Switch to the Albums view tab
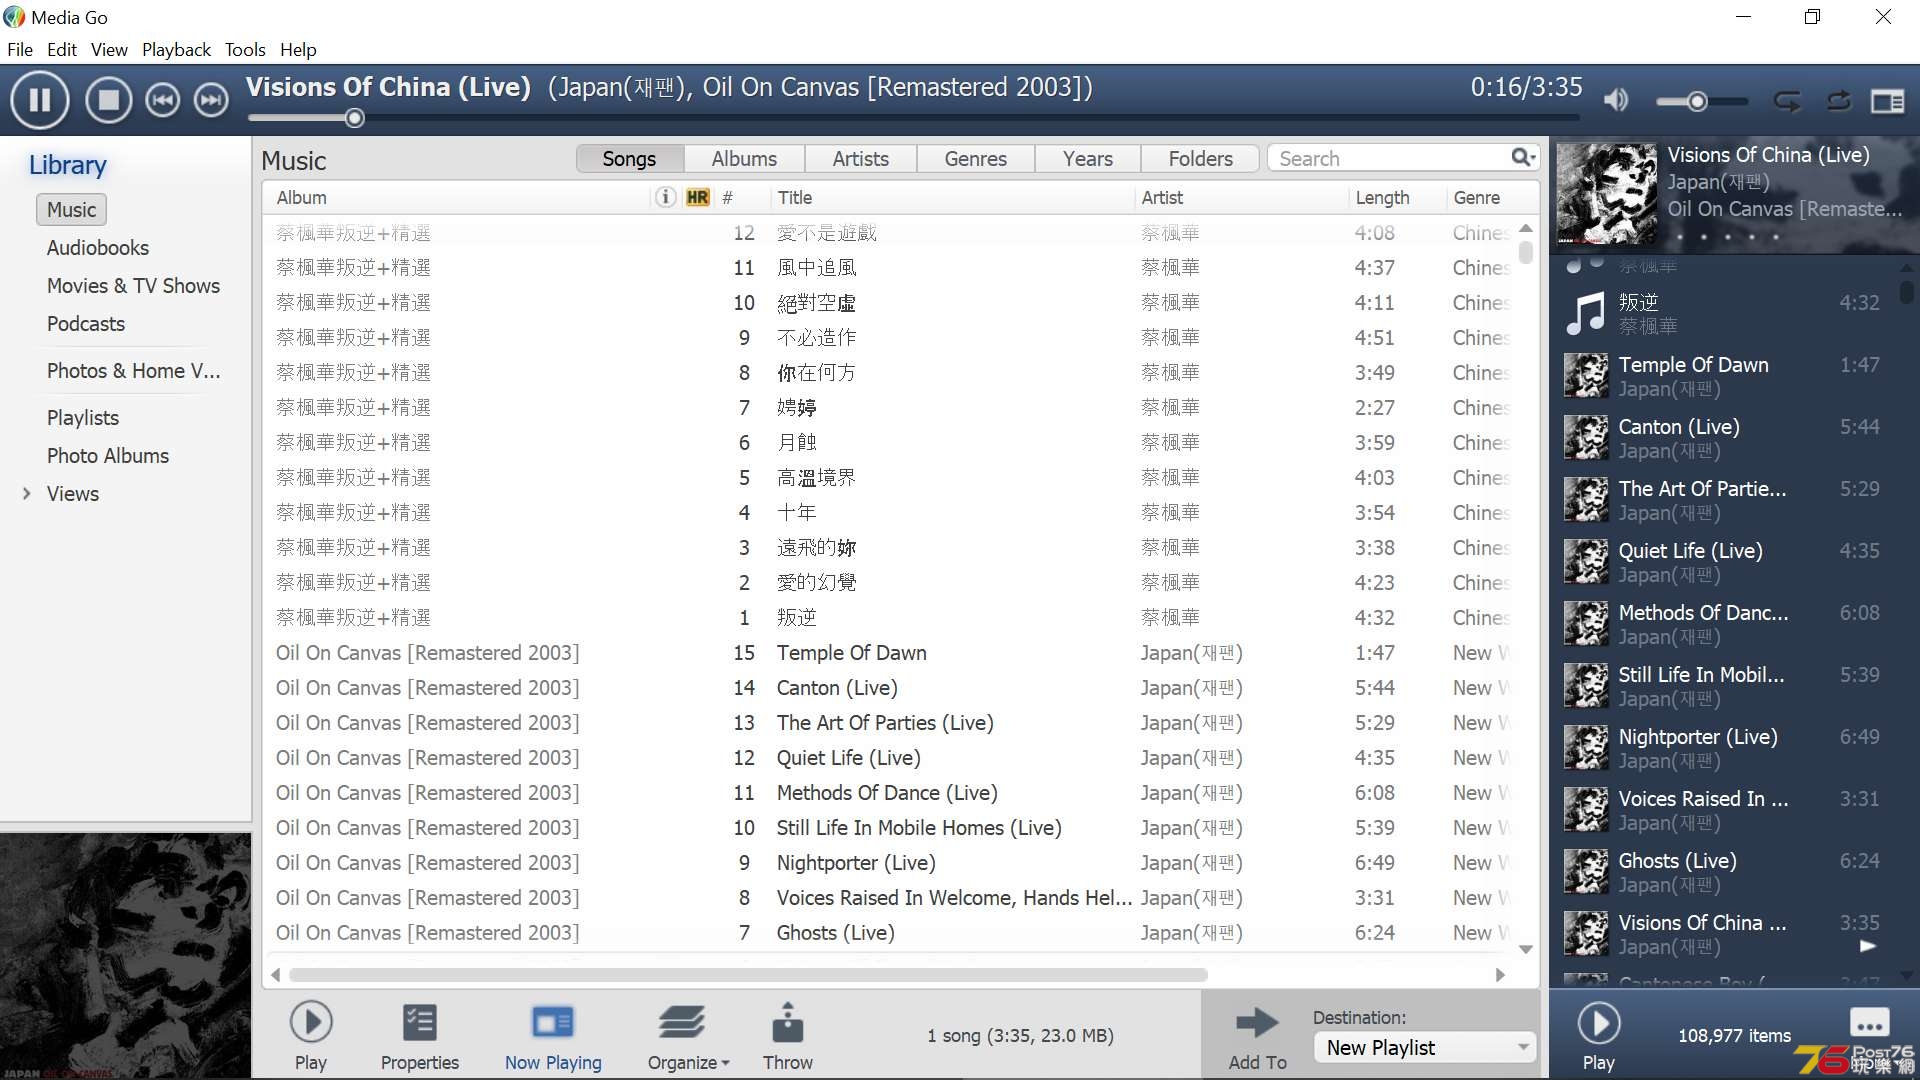This screenshot has height=1080, width=1920. point(744,159)
